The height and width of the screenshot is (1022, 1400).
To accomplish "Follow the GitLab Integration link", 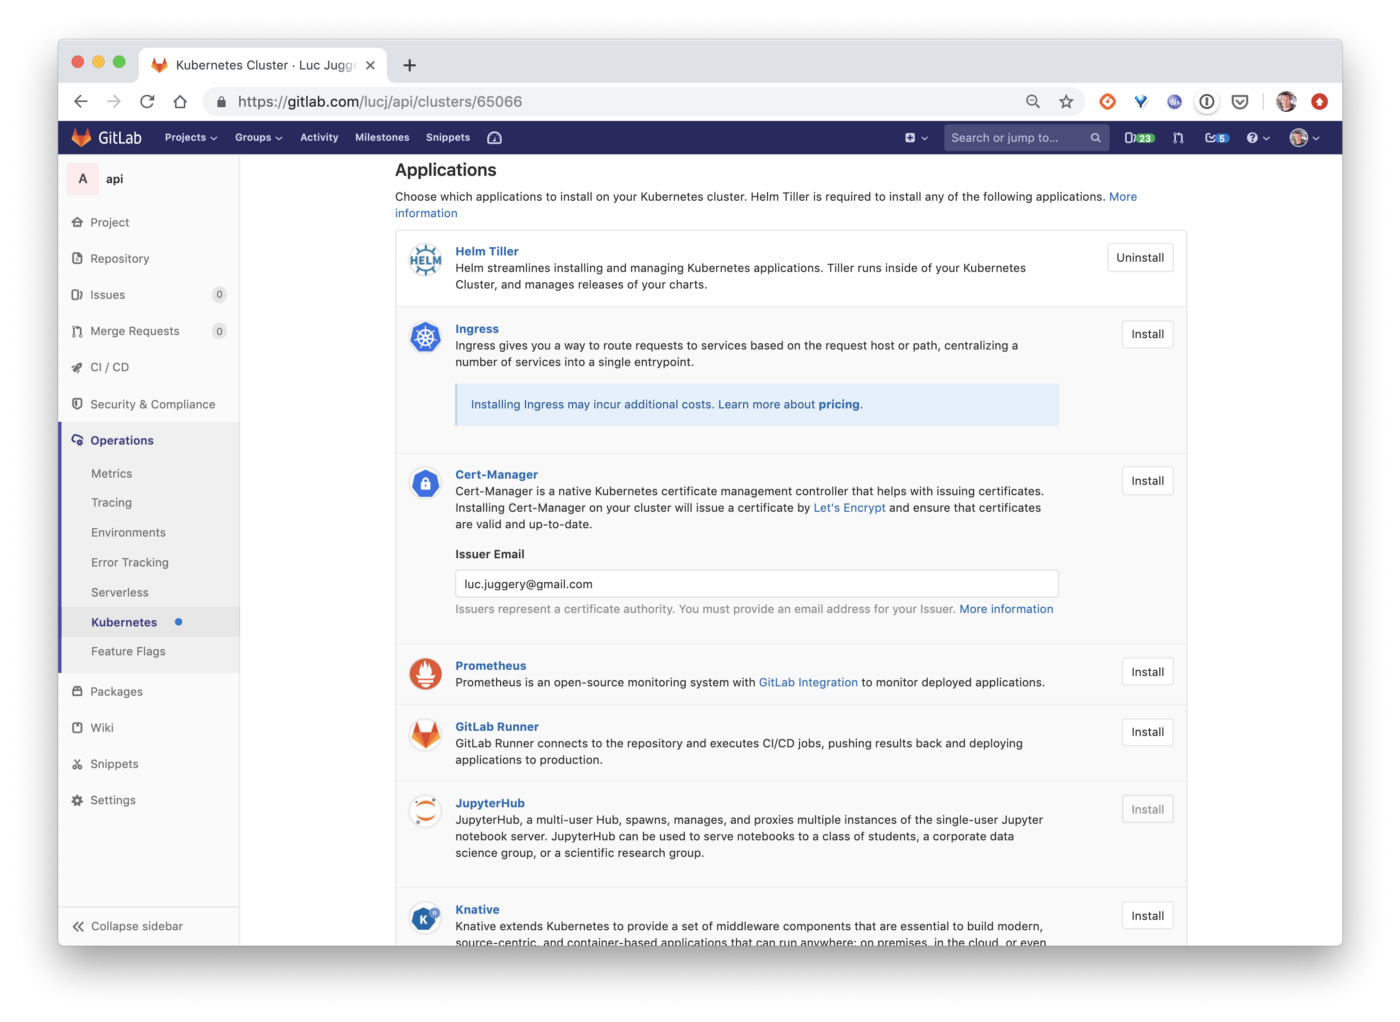I will [808, 683].
